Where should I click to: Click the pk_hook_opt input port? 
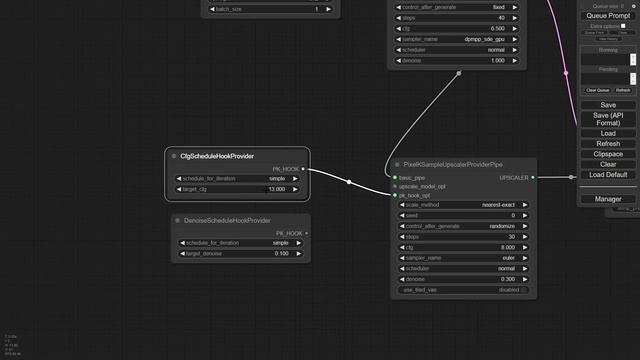[x=395, y=196]
